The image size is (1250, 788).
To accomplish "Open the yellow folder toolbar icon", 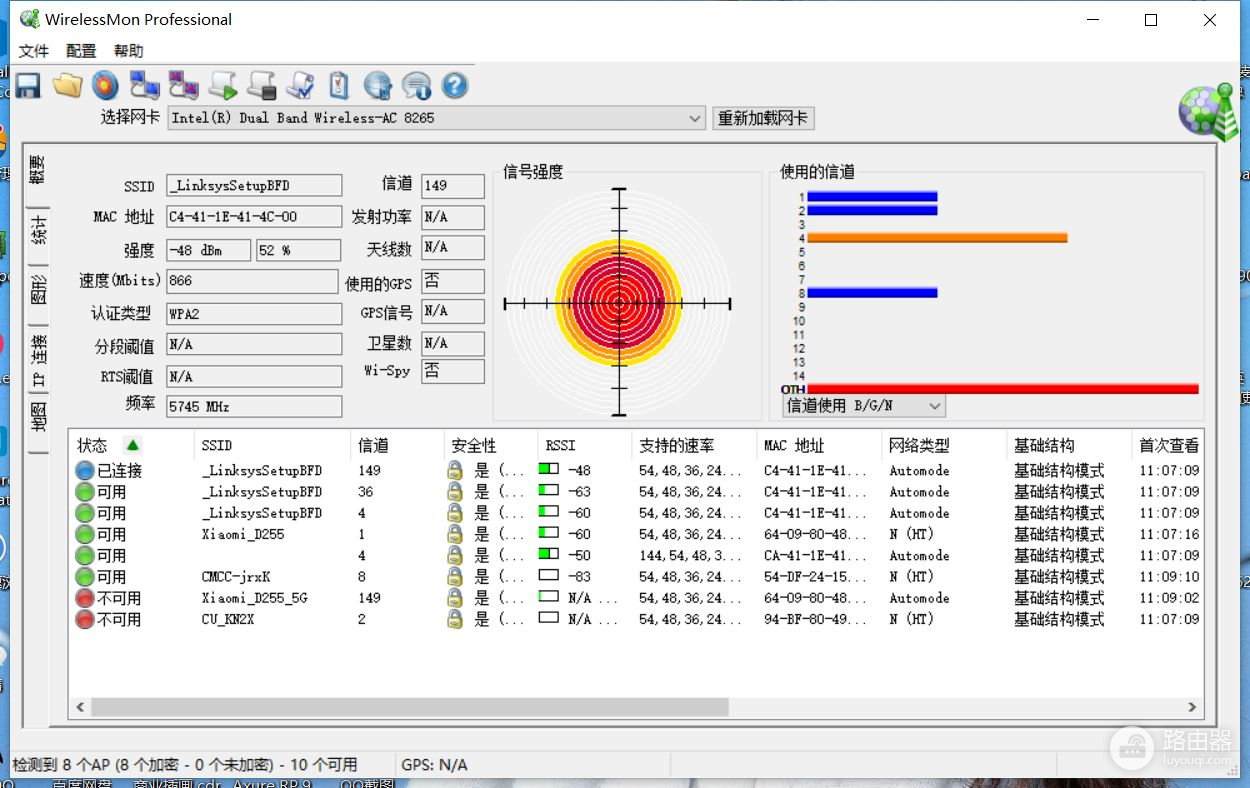I will tap(67, 86).
